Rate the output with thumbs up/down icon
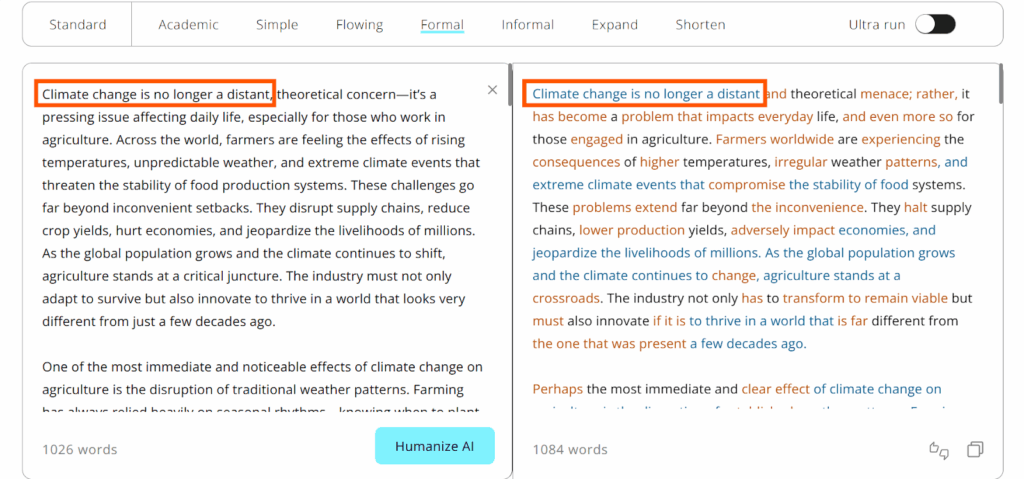This screenshot has height=479, width=1024. (938, 450)
